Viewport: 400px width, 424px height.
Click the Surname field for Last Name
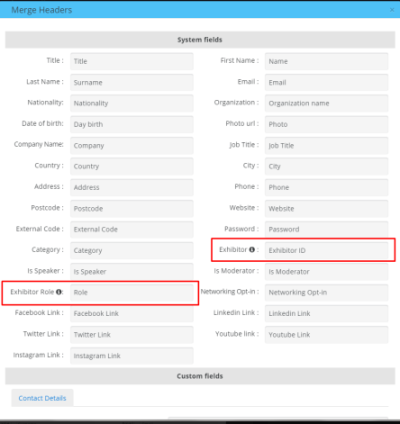[132, 82]
